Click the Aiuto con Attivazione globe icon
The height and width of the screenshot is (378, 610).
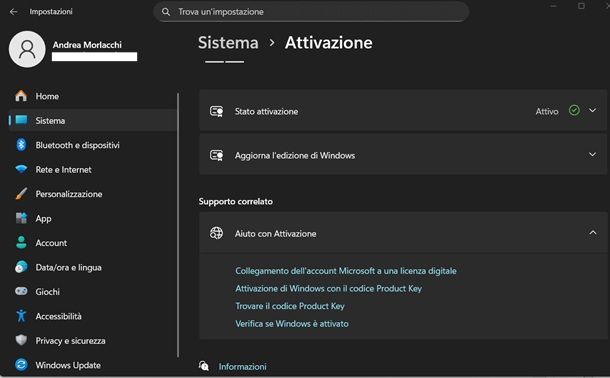pos(216,233)
